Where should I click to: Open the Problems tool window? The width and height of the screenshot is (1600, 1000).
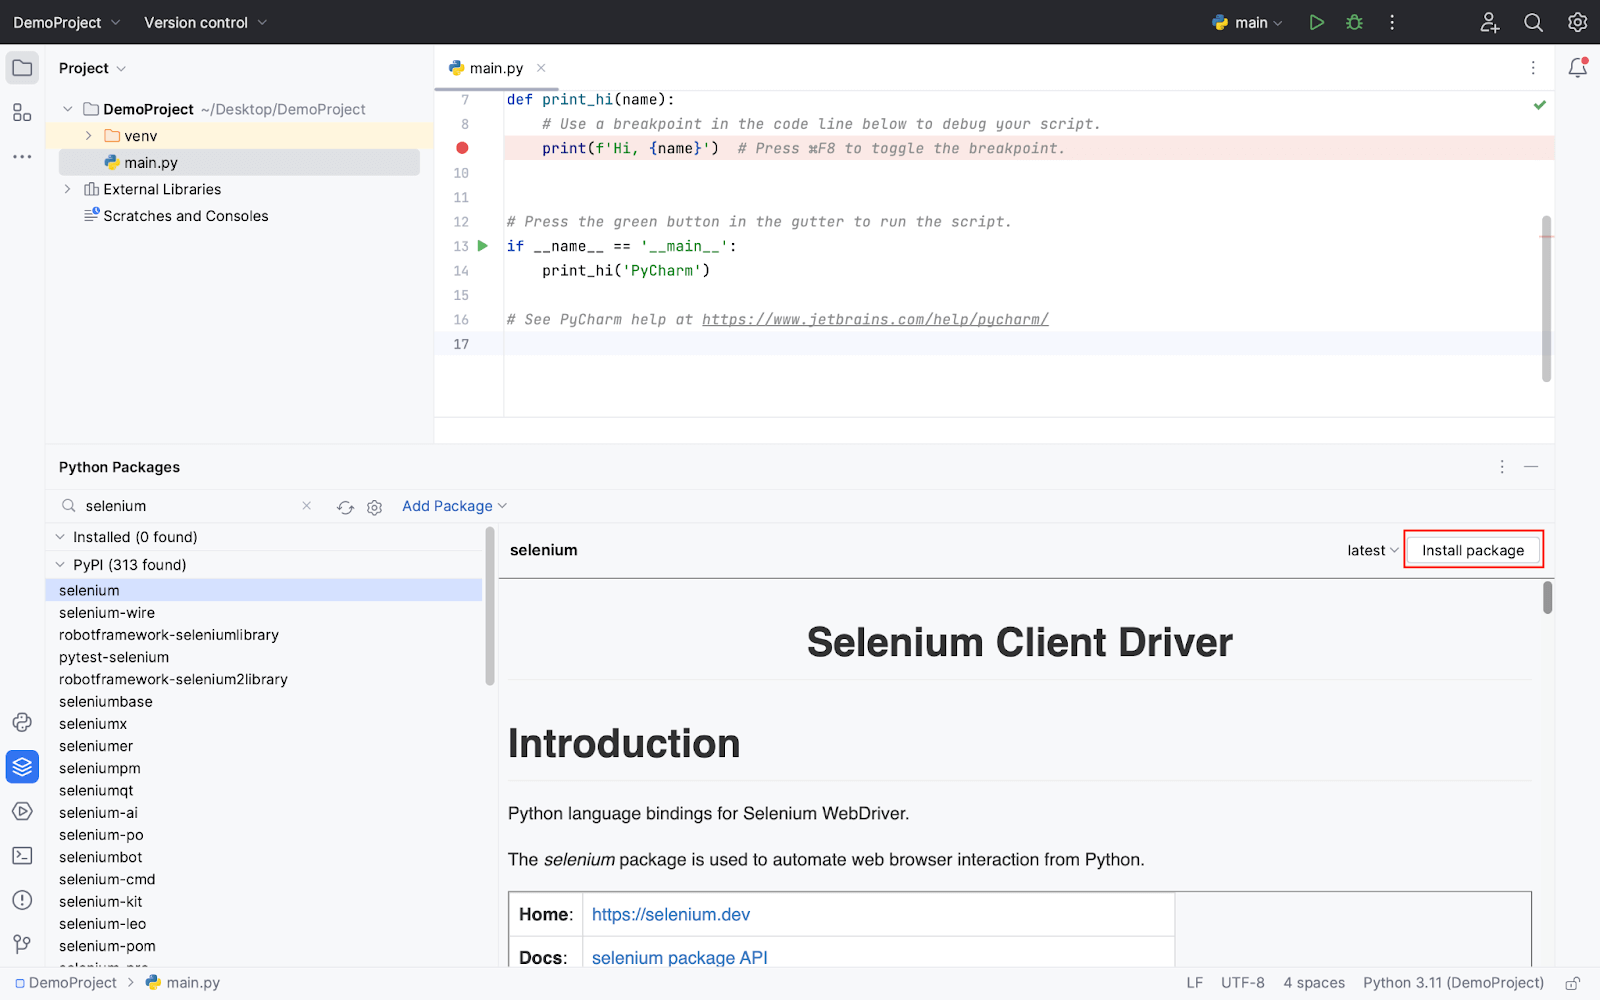pyautogui.click(x=22, y=900)
